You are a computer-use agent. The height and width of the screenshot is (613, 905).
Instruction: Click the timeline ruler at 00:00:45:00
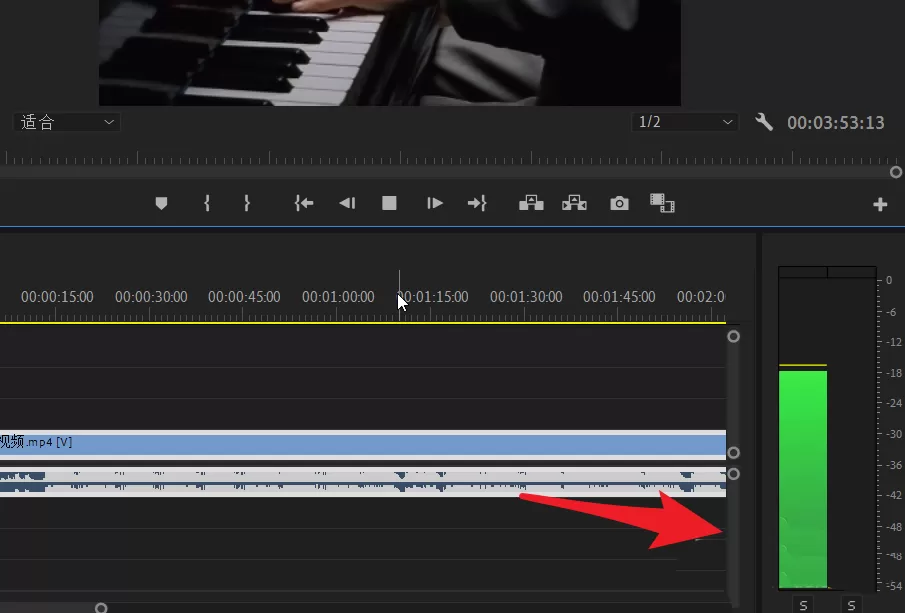[x=244, y=297]
